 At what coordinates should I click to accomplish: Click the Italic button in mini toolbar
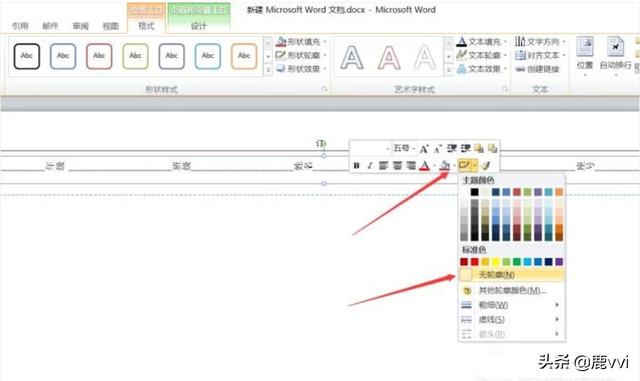point(369,165)
